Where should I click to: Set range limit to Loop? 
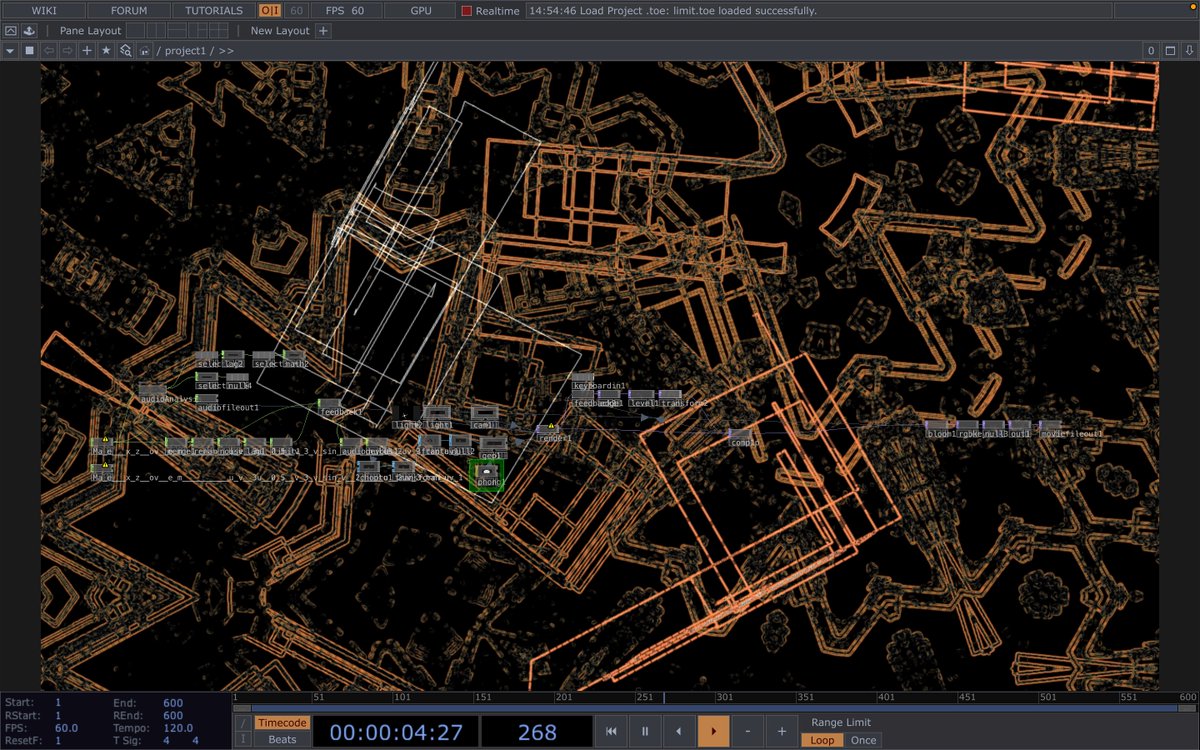click(822, 740)
